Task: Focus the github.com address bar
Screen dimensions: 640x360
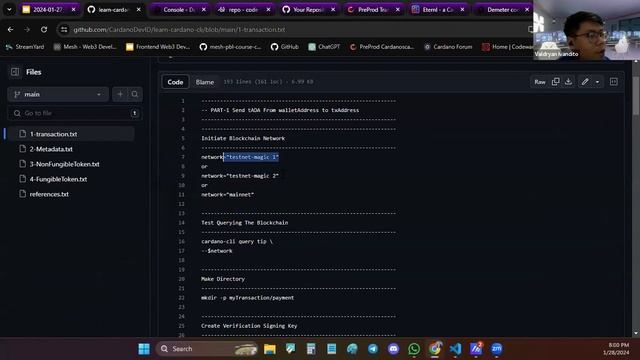Action: (294, 29)
